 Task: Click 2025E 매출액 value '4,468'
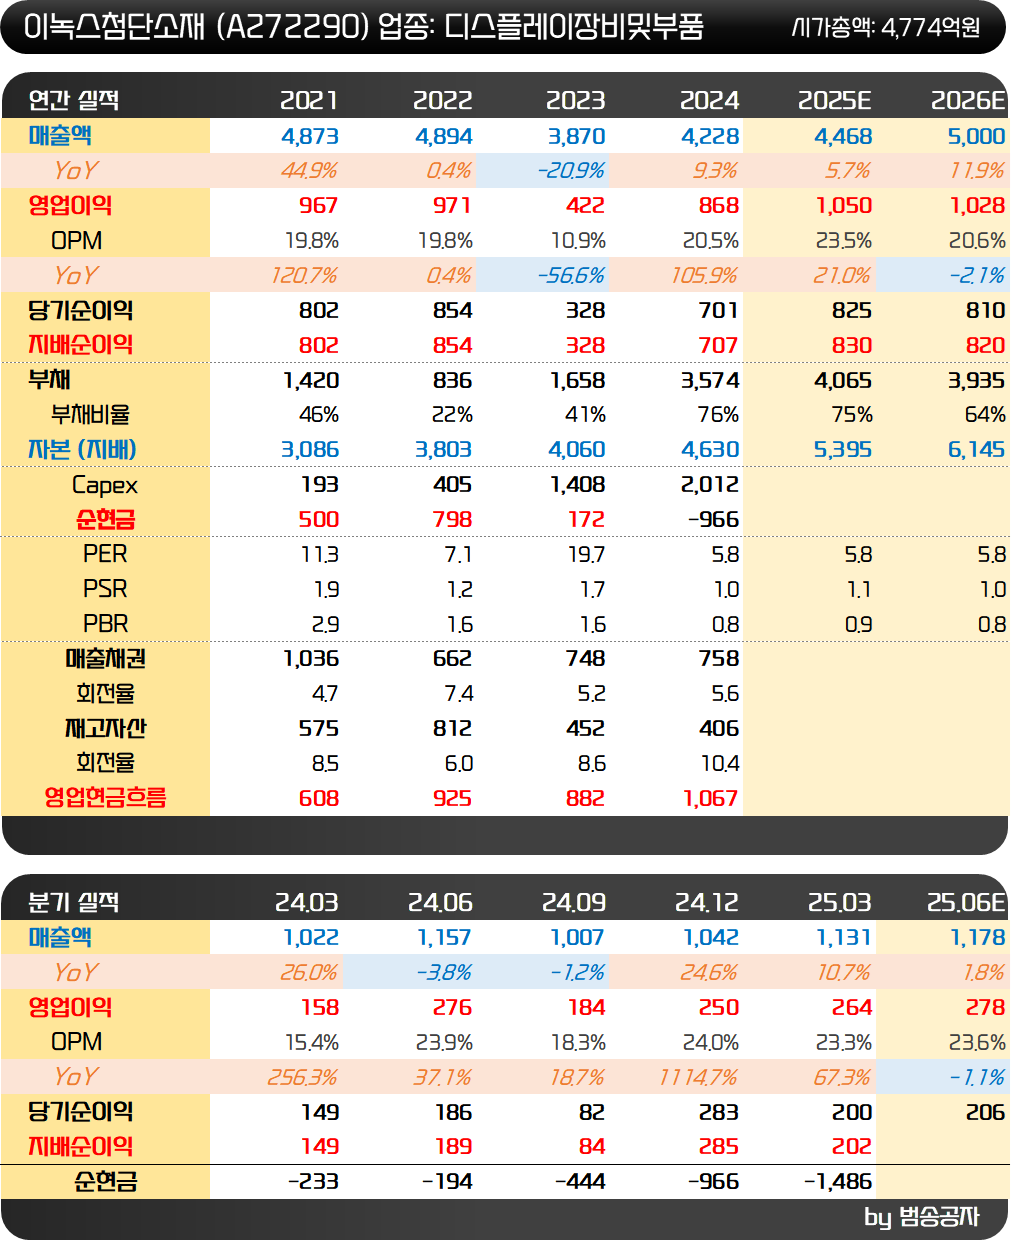tap(843, 136)
